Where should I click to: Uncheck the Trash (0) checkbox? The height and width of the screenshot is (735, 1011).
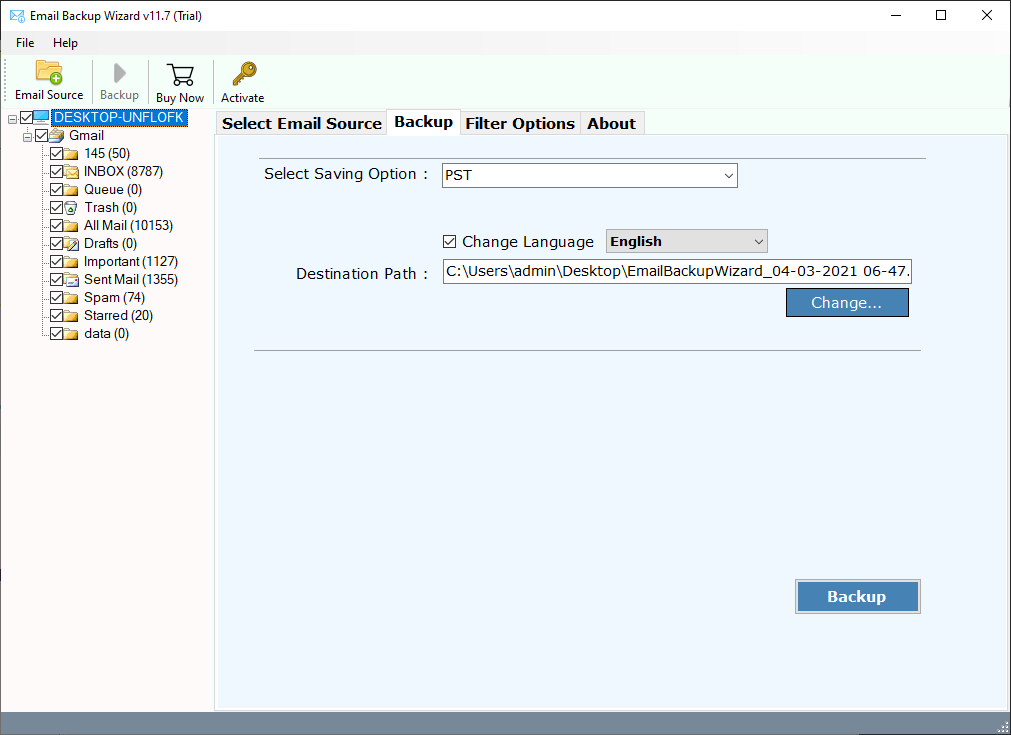(57, 208)
